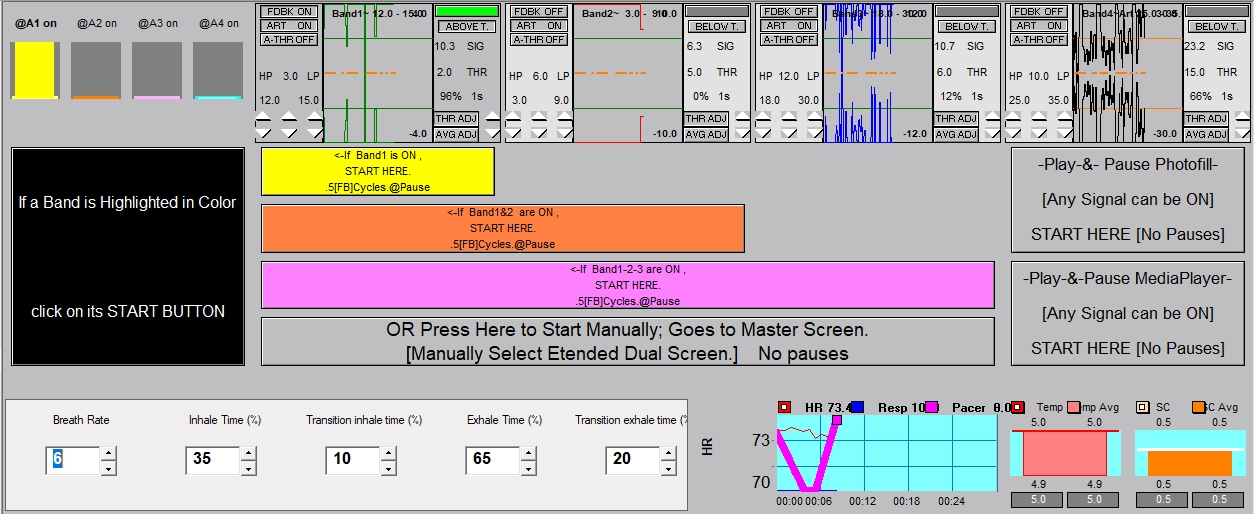This screenshot has height=514, width=1255.
Task: Click Band4 THR ADJ button
Action: pyautogui.click(x=1206, y=119)
